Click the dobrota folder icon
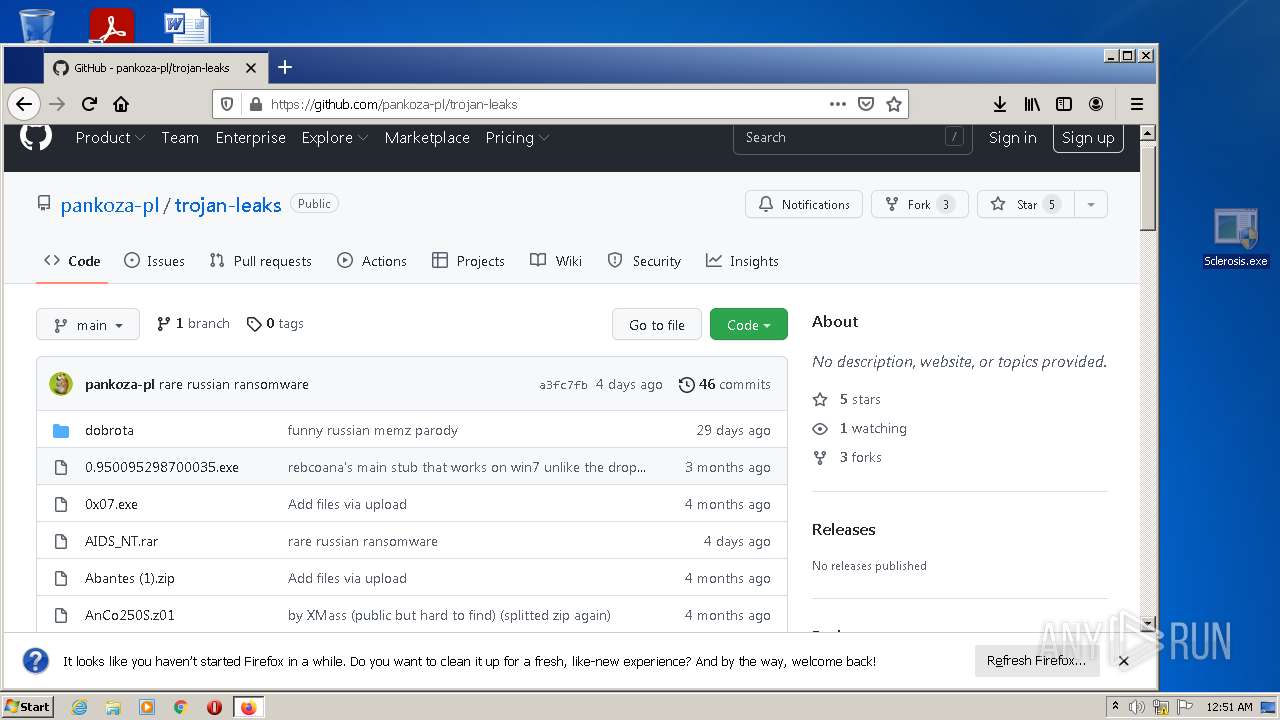This screenshot has height=720, width=1280. pos(61,430)
